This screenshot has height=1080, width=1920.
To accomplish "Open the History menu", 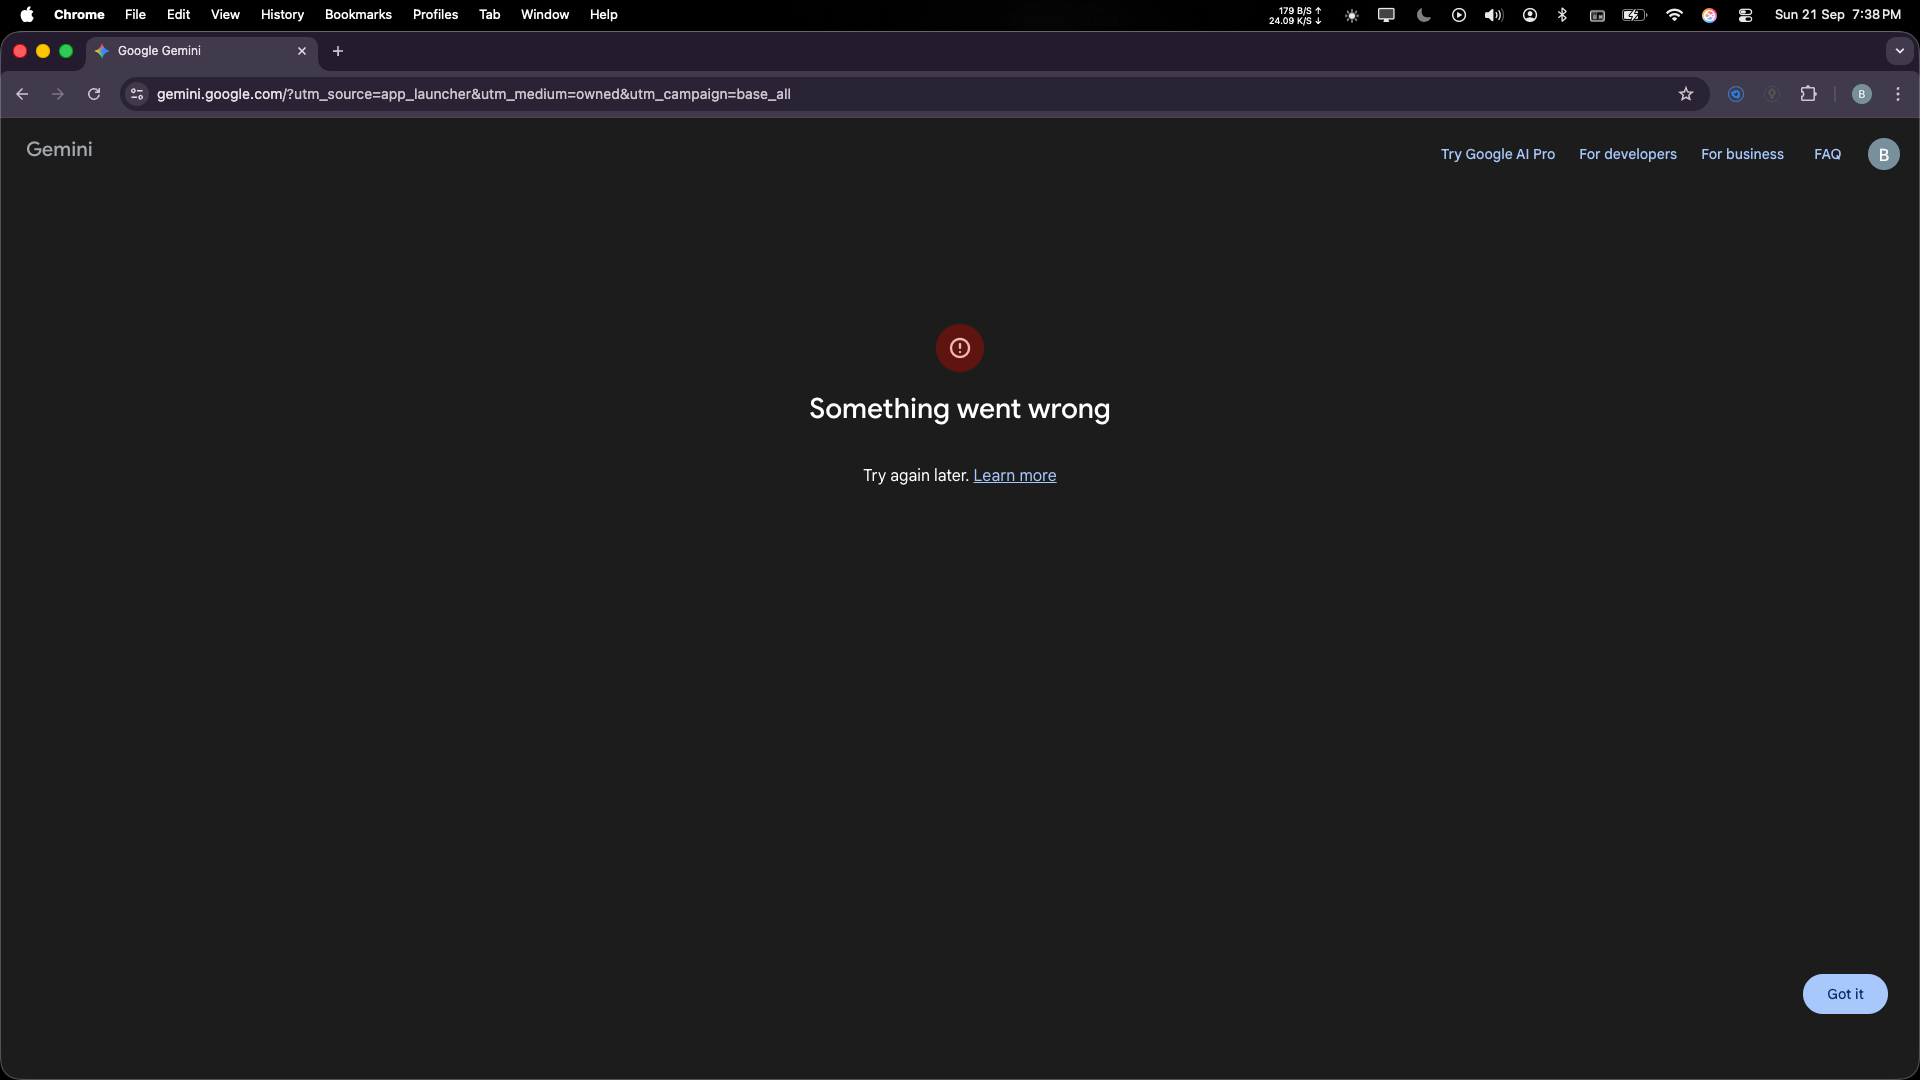I will pos(282,15).
